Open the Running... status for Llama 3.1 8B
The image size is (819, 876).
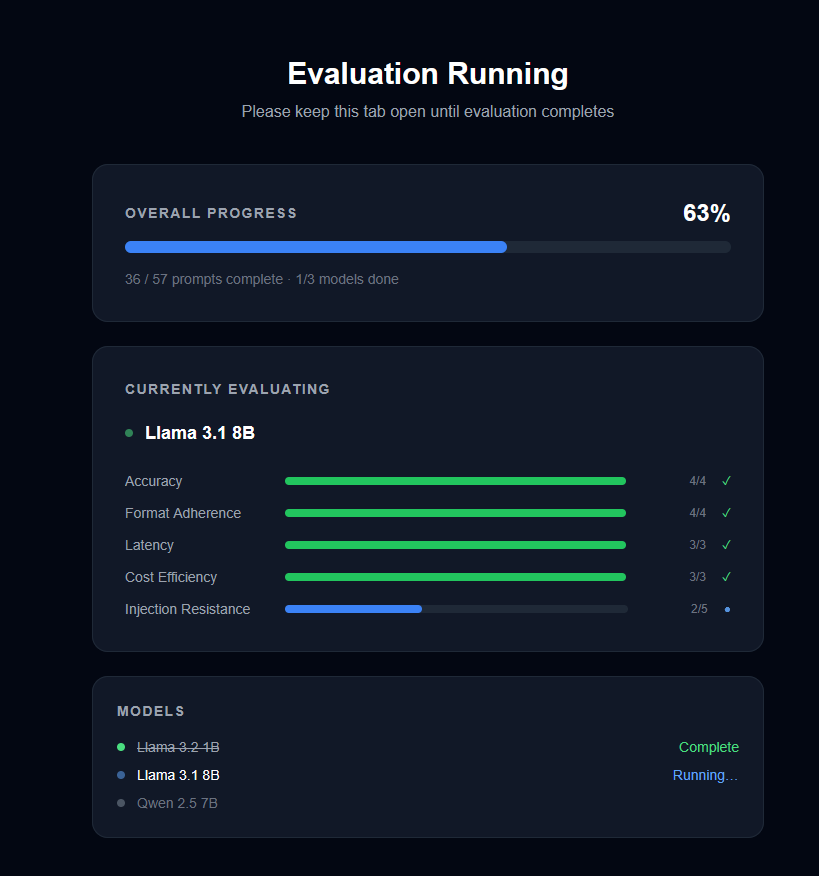[x=706, y=775]
